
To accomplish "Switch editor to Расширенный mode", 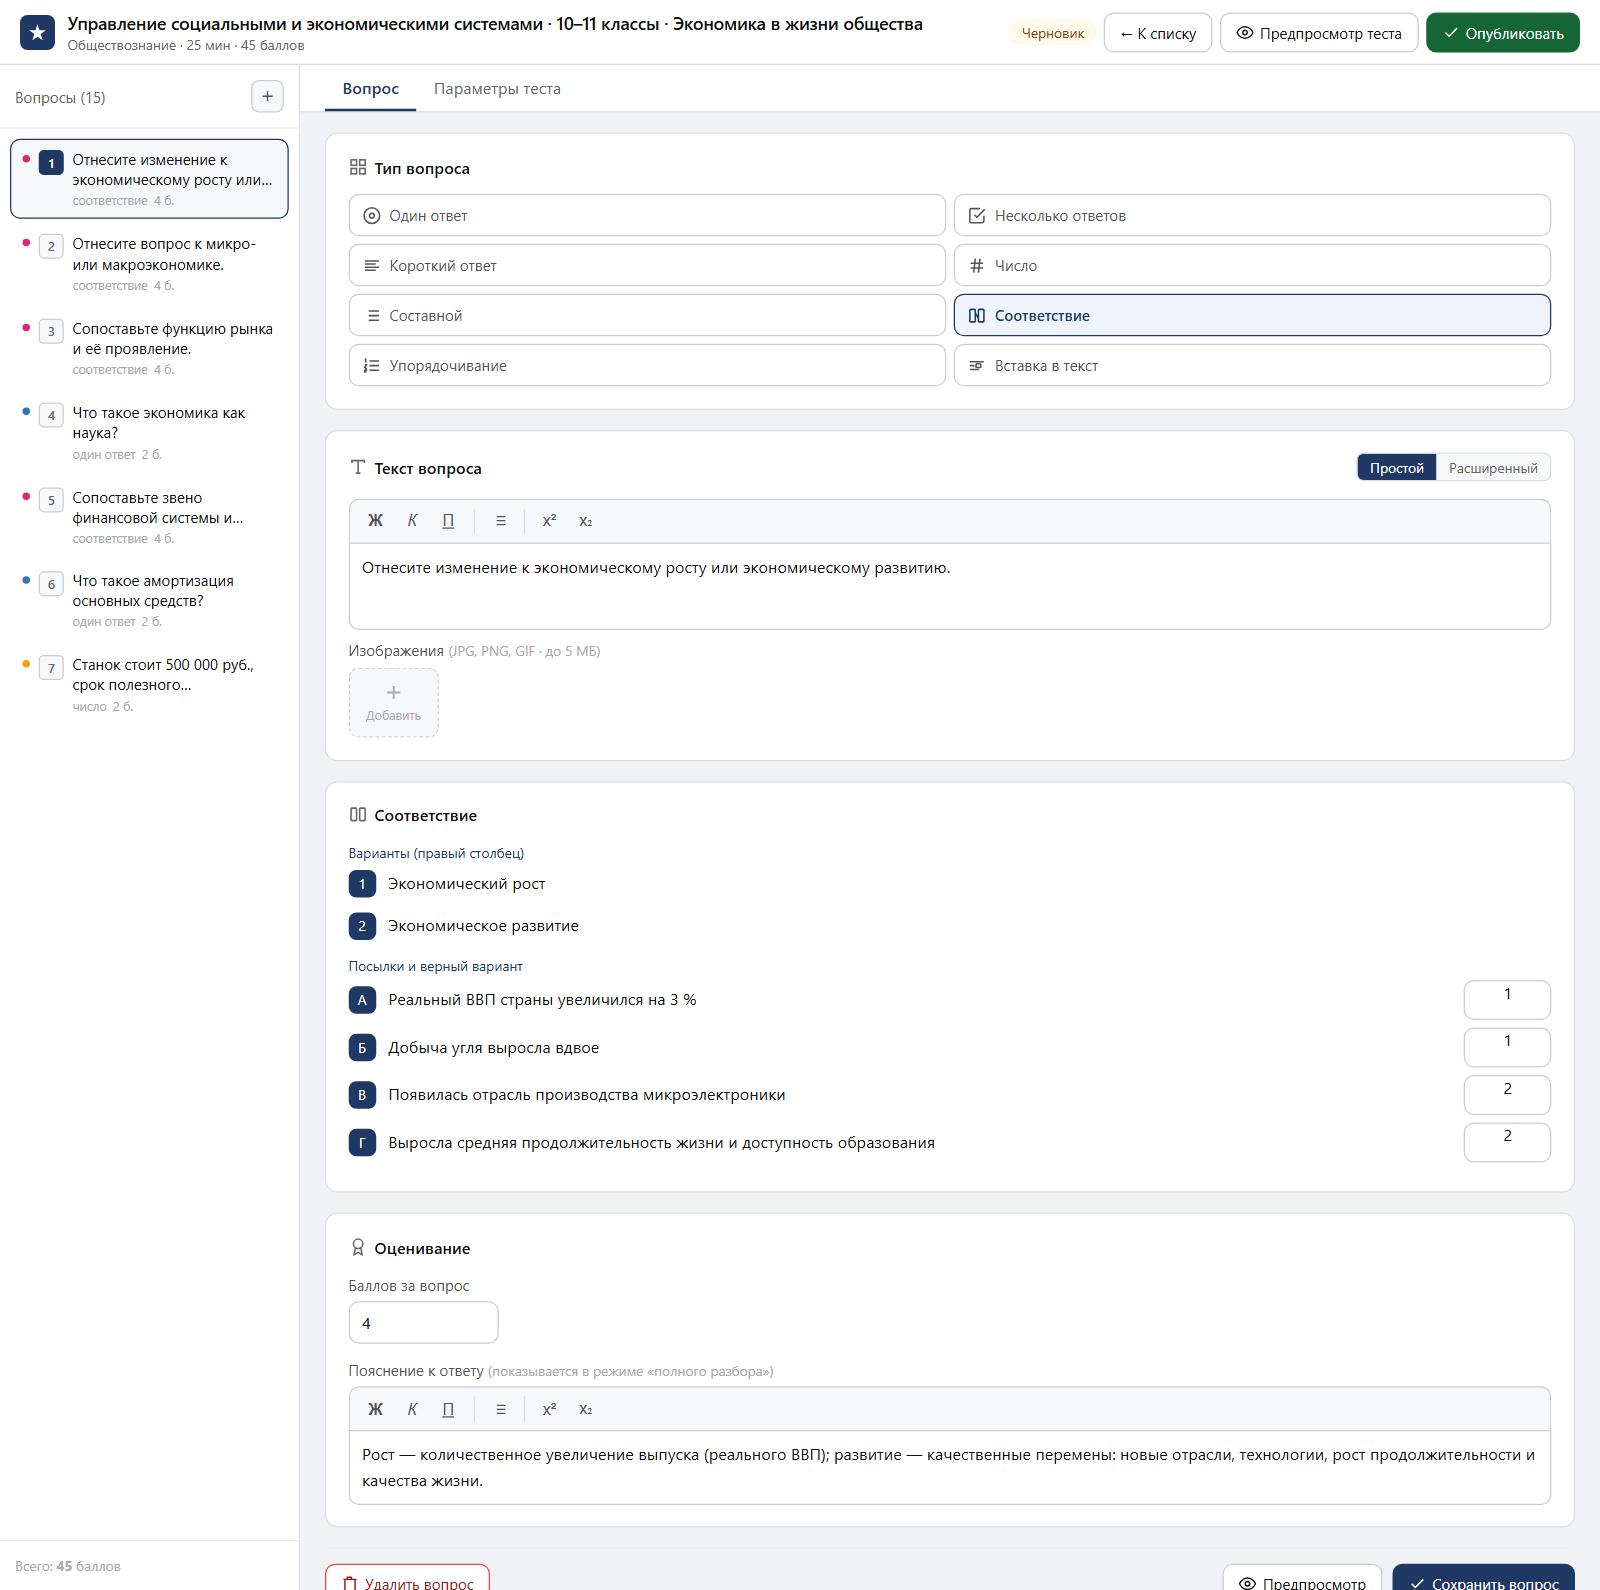I will pyautogui.click(x=1493, y=468).
